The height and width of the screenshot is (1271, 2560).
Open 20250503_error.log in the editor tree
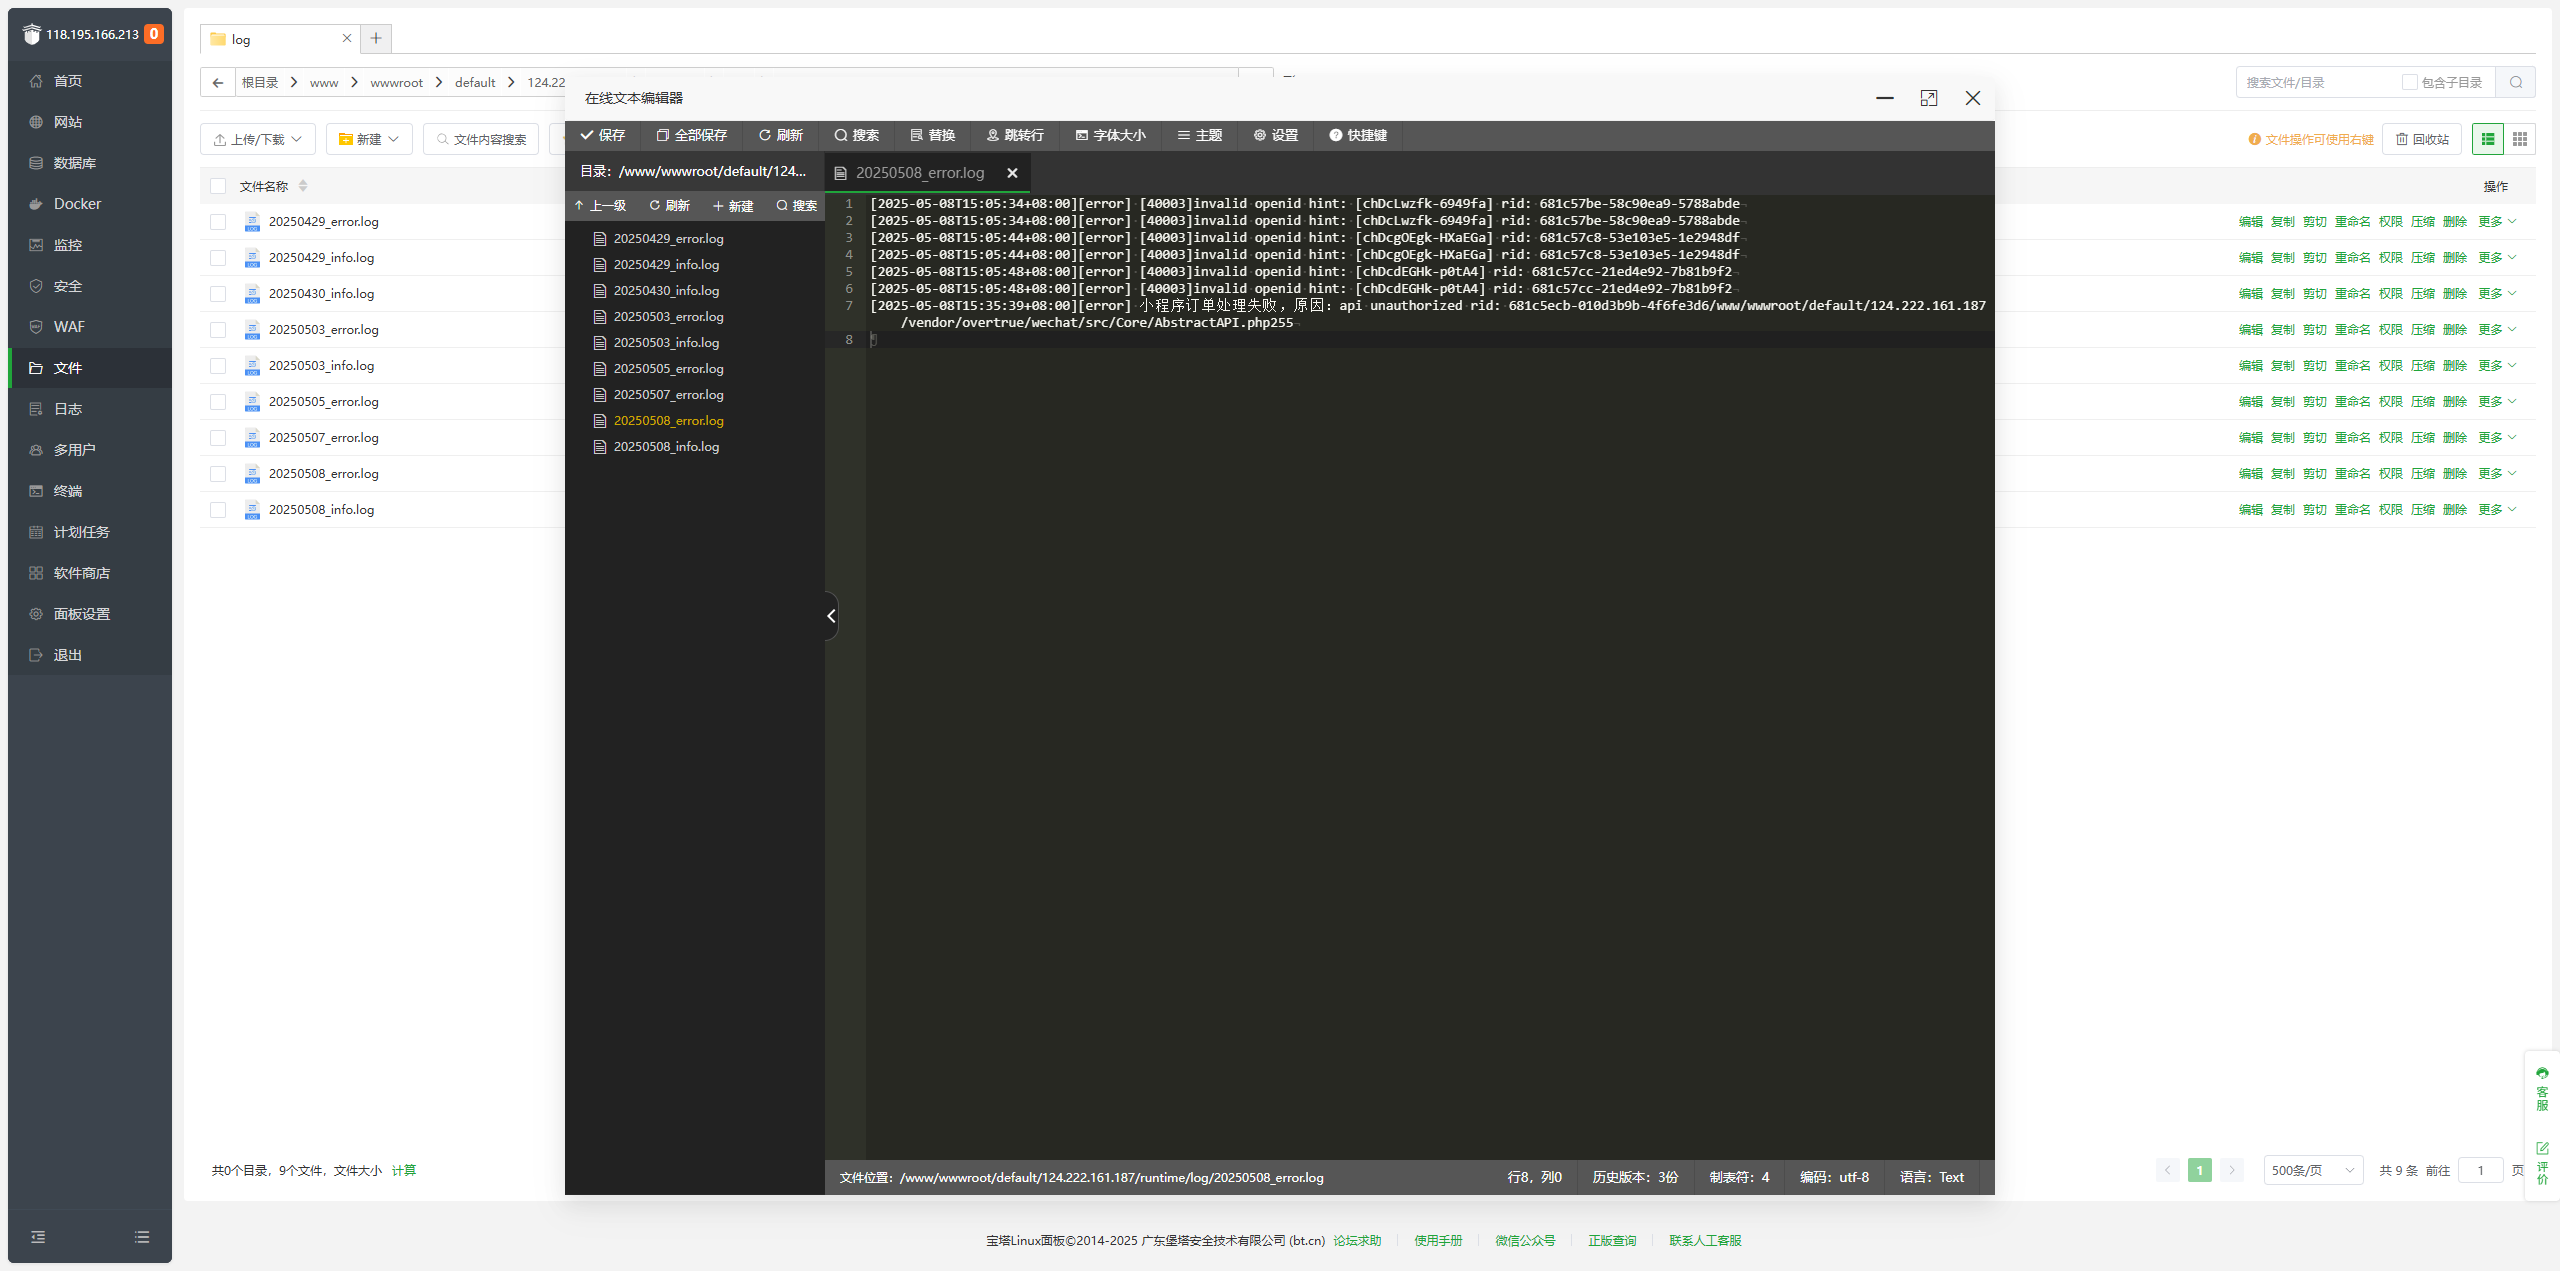coord(668,317)
